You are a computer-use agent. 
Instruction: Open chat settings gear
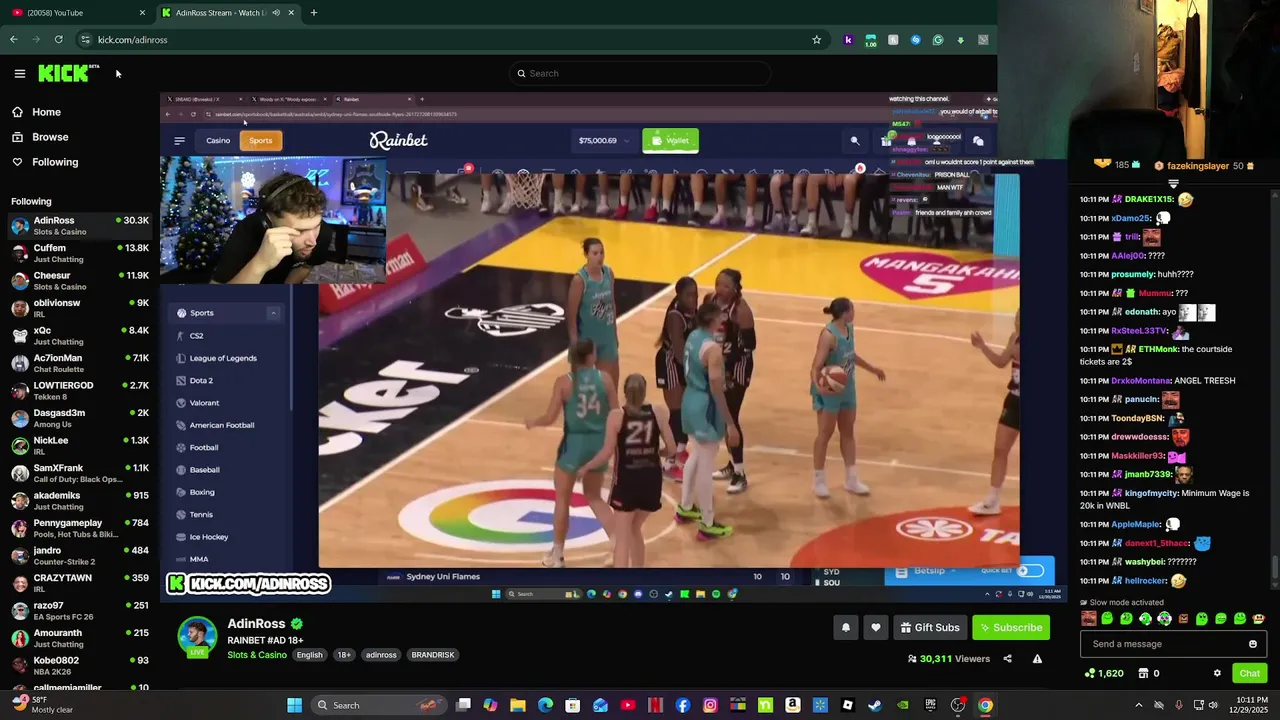1217,673
